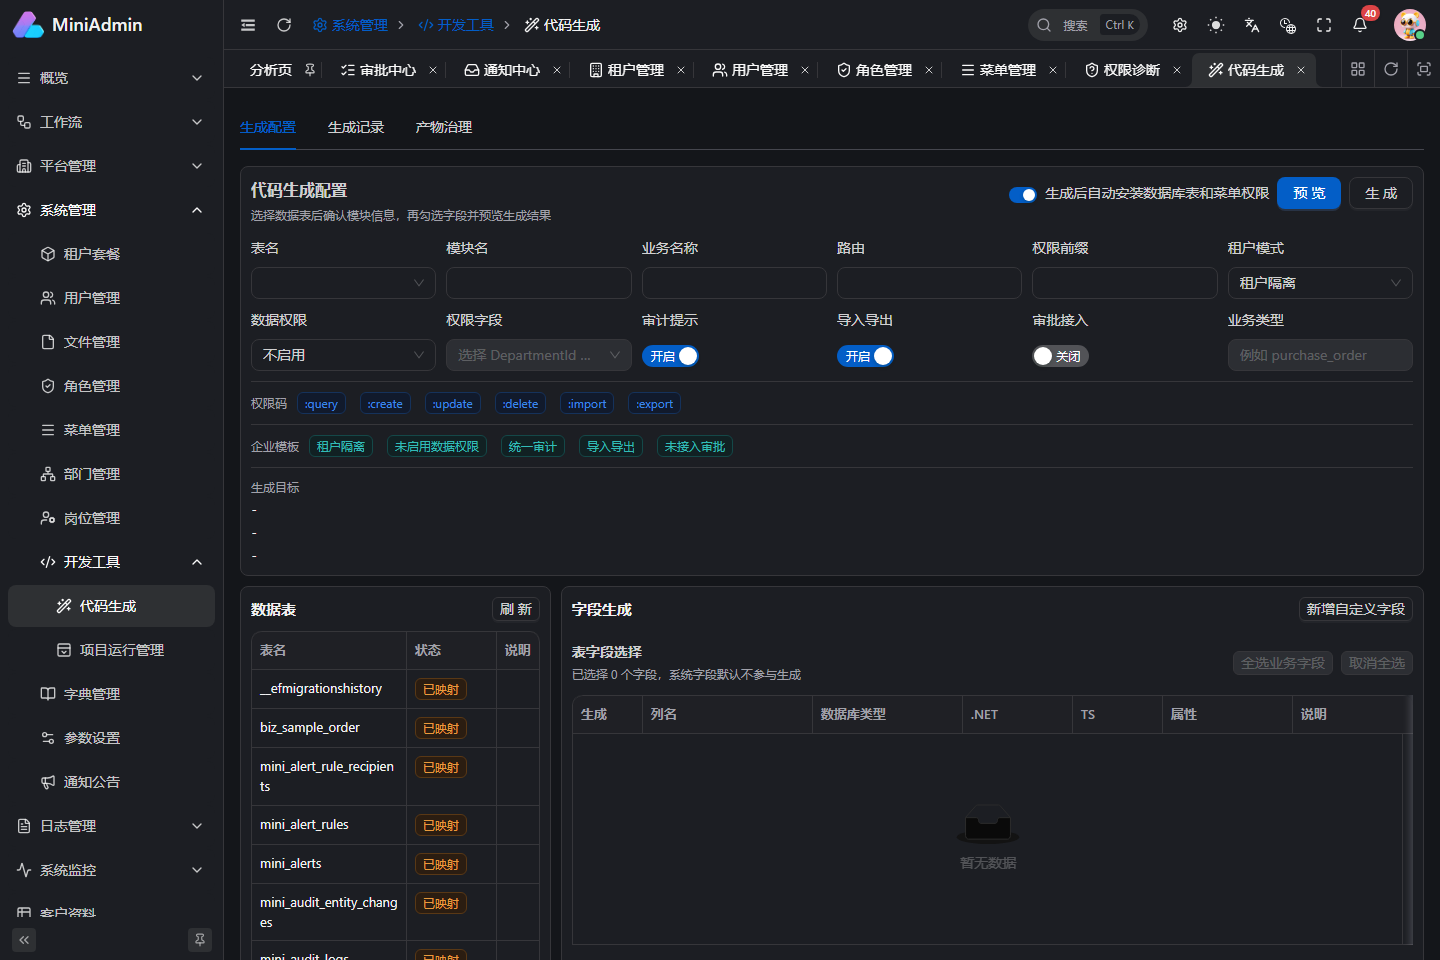Click the 业务类型 input field
Screen dimensions: 1440x960
tap(1320, 355)
